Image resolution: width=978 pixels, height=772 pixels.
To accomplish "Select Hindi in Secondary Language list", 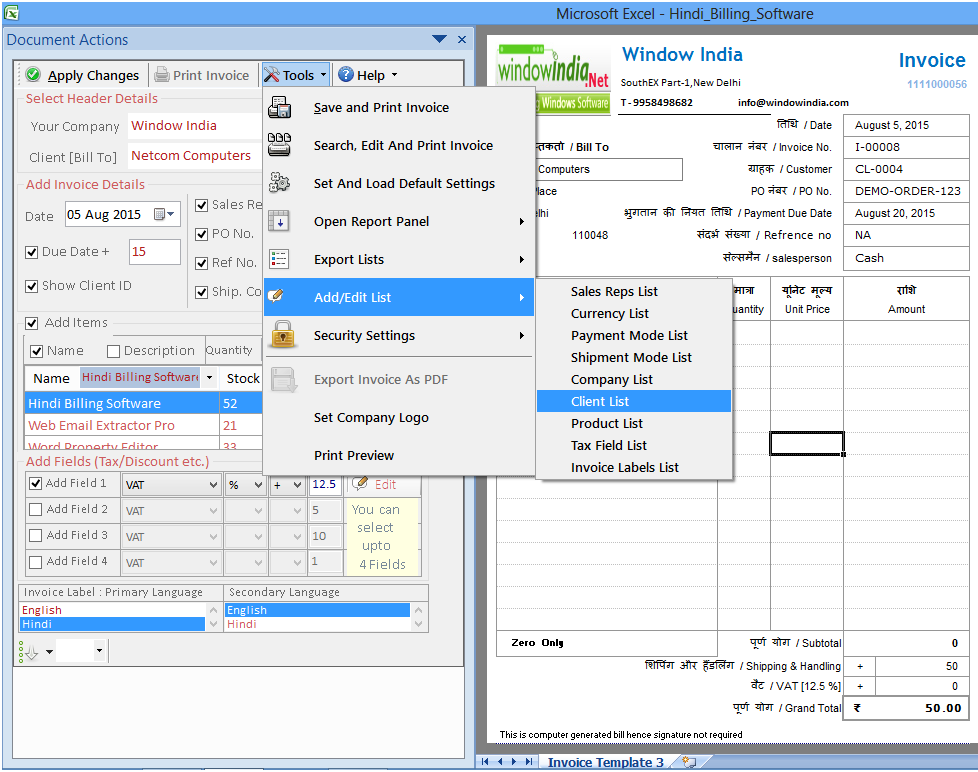I will [317, 624].
